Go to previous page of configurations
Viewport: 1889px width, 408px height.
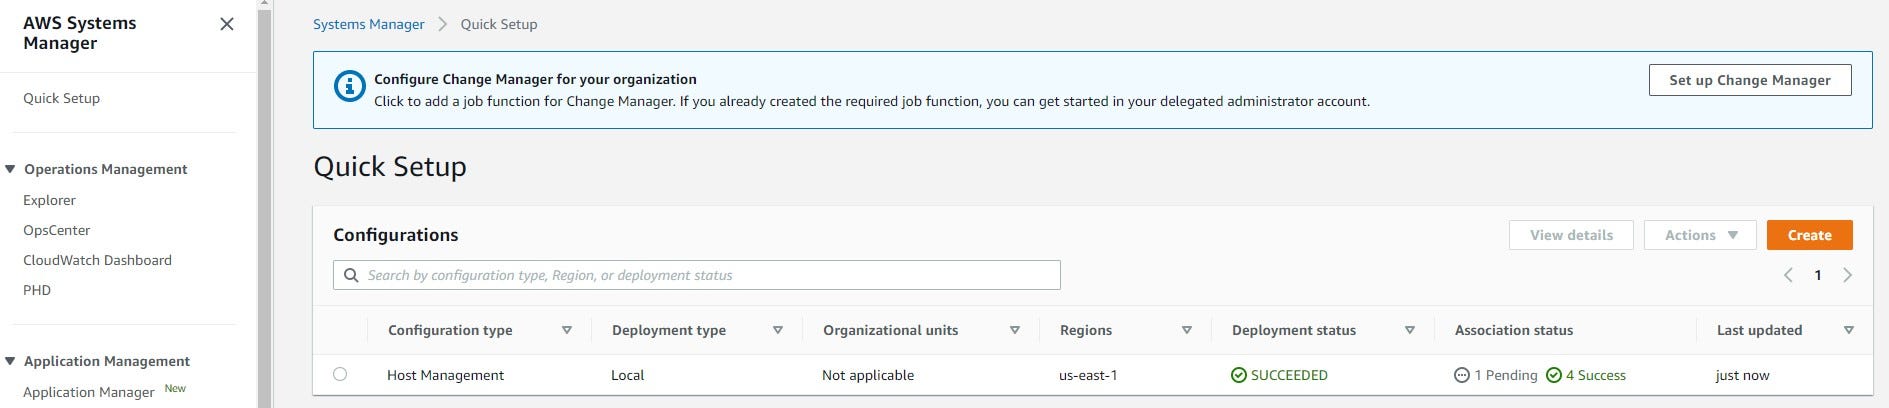point(1788,275)
